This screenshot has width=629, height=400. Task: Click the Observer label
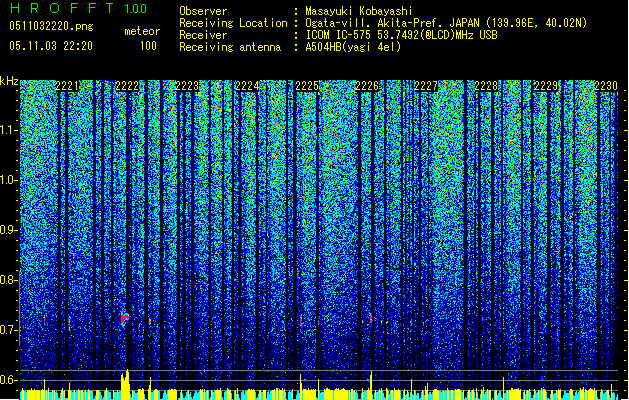(x=203, y=11)
